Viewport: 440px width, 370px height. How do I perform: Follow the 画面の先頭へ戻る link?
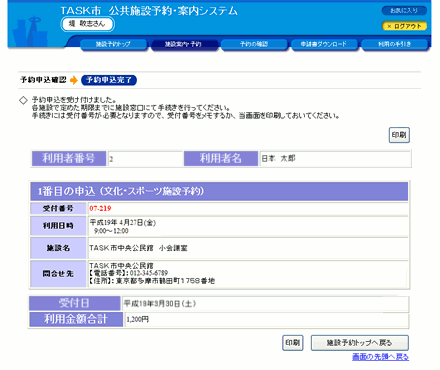click(380, 357)
